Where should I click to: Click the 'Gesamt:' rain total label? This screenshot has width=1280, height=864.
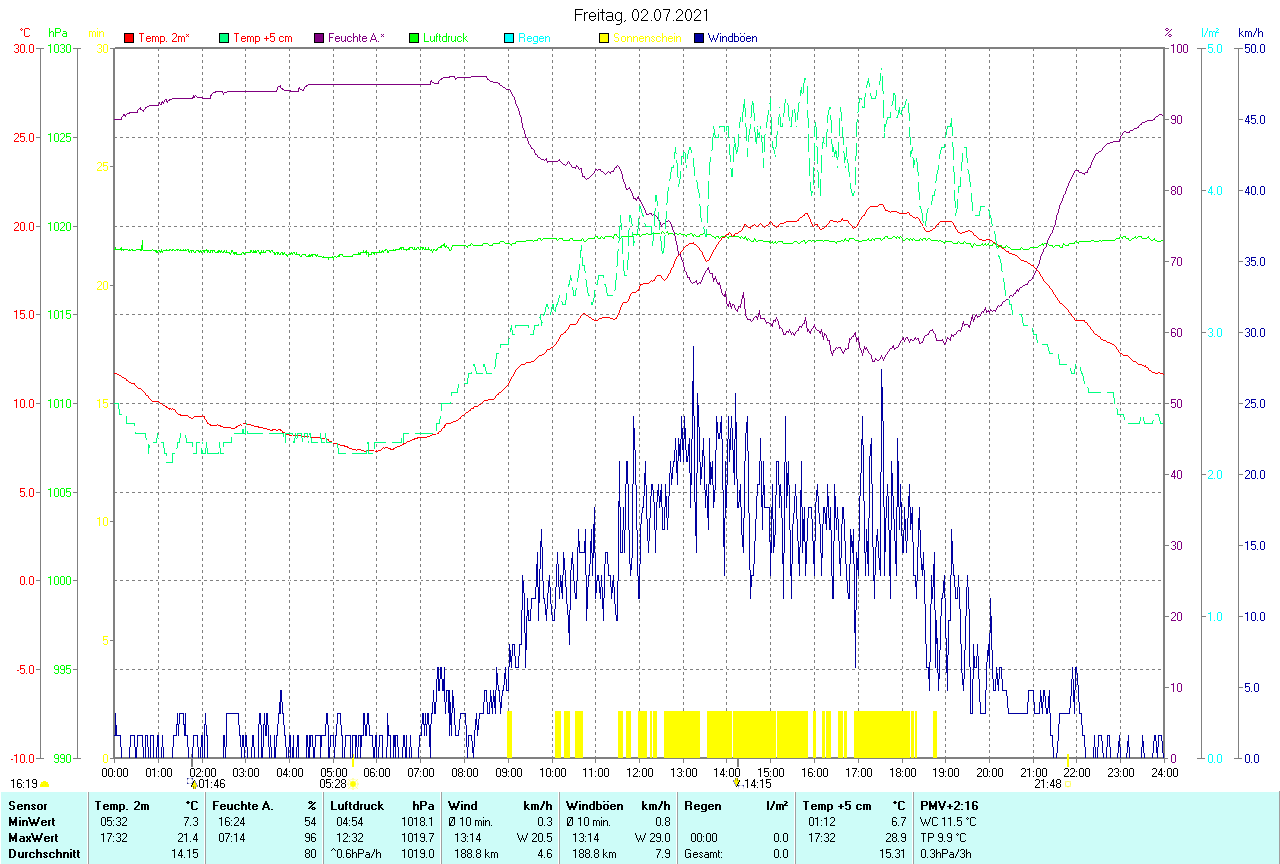pos(703,854)
